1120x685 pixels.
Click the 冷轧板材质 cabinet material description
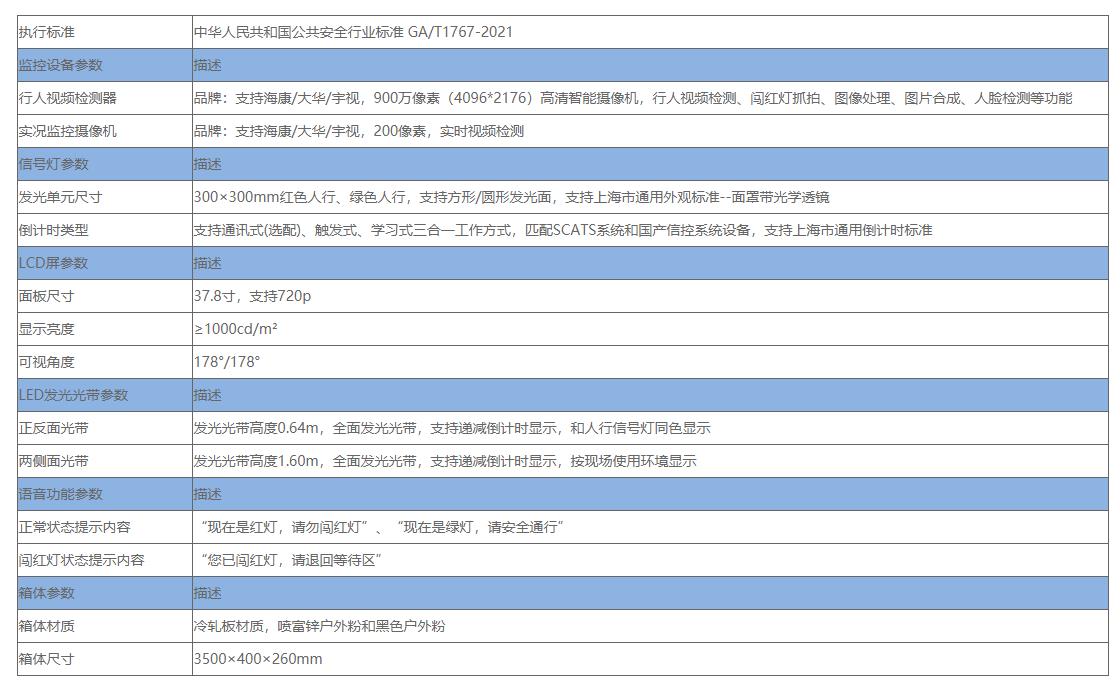click(x=319, y=626)
